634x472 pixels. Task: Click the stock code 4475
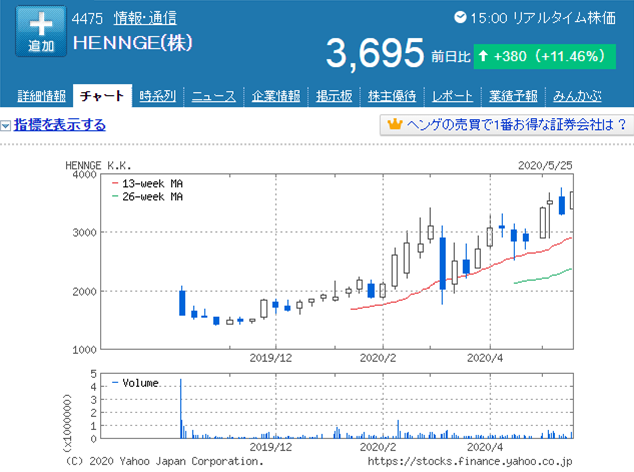(87, 19)
